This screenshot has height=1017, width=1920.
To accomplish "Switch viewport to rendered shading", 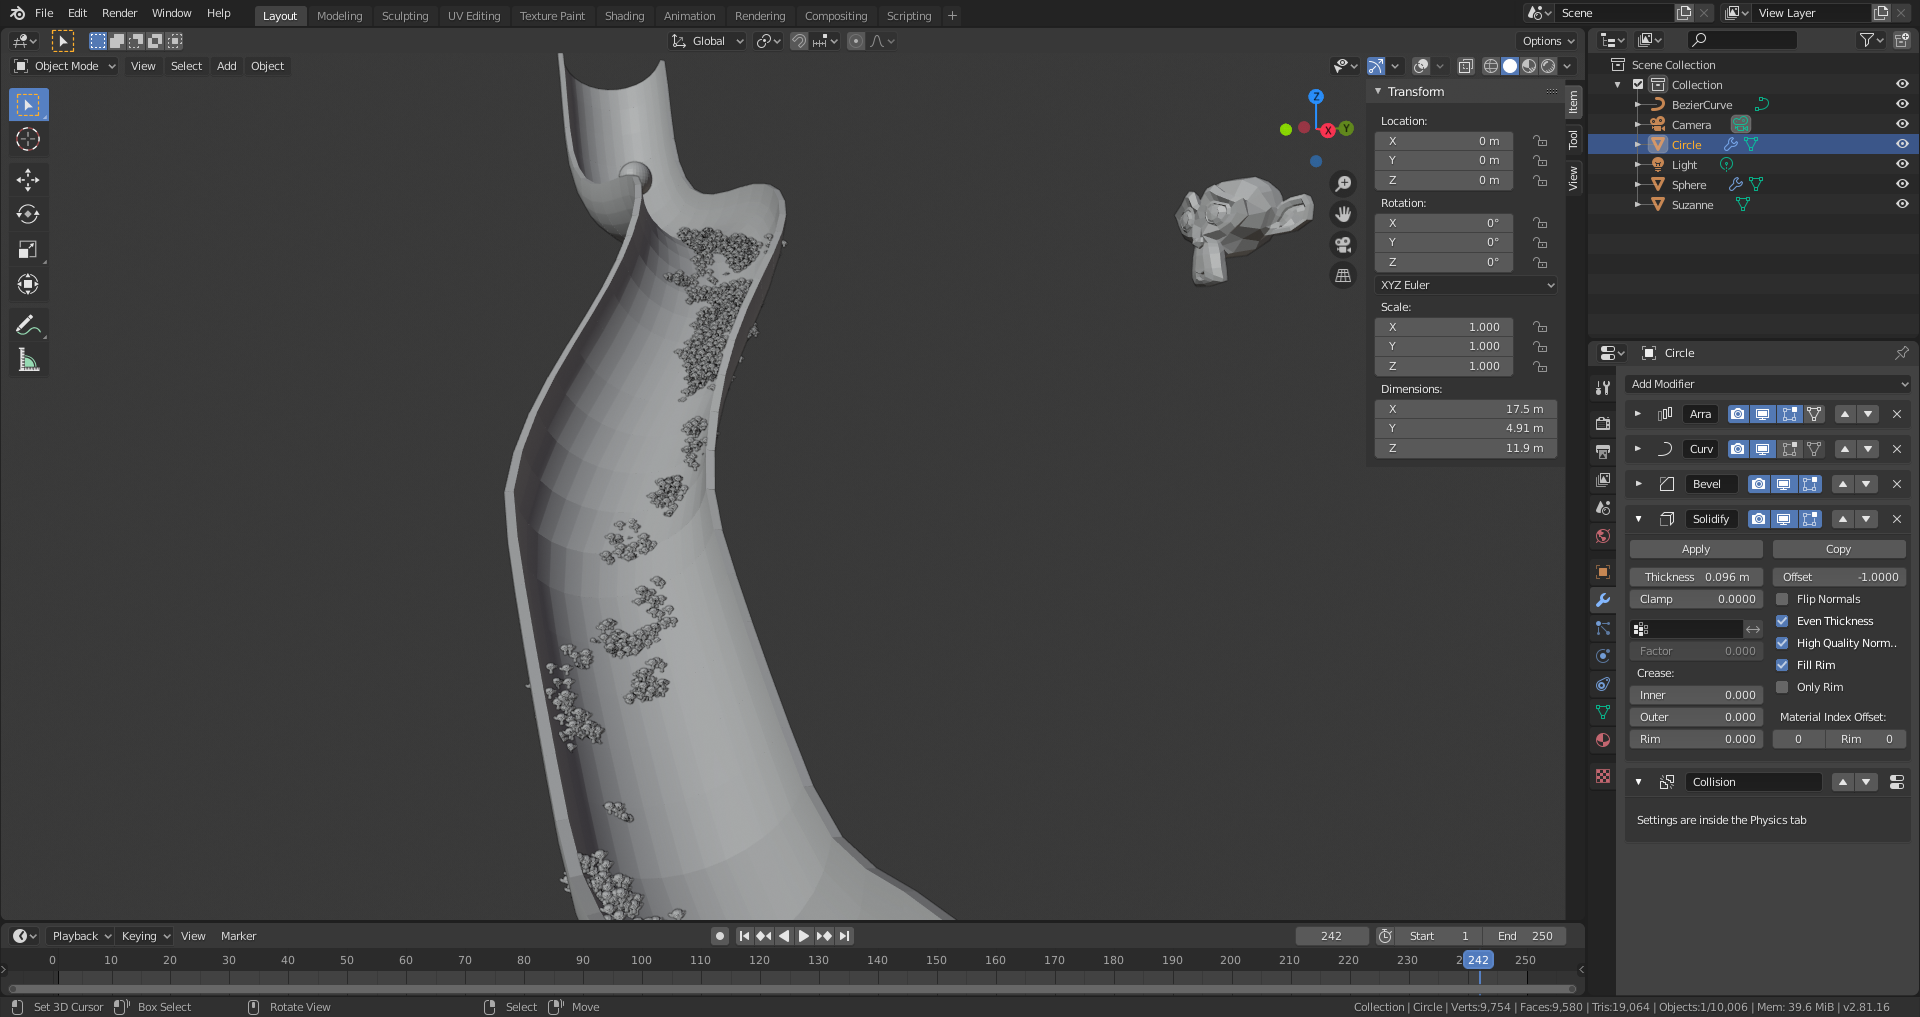I will pos(1548,66).
